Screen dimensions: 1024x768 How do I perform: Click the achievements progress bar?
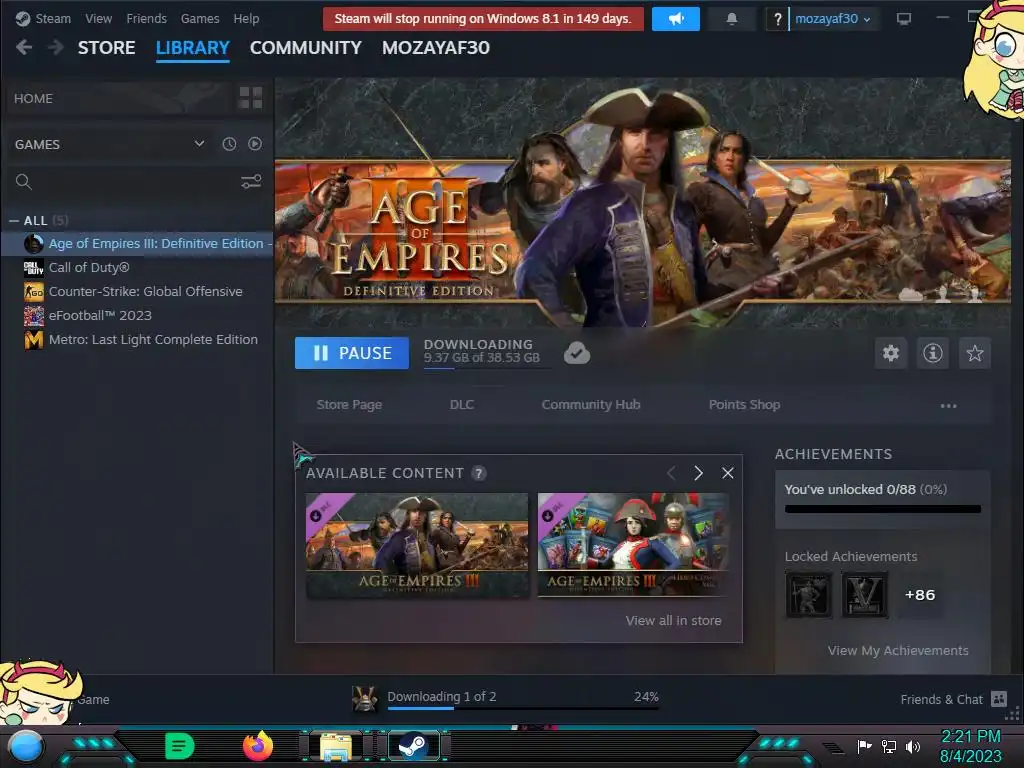click(x=882, y=509)
